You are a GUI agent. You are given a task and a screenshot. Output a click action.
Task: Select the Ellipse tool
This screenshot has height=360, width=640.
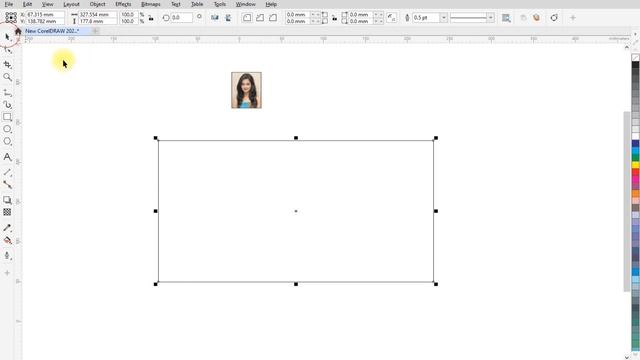[x=7, y=129]
